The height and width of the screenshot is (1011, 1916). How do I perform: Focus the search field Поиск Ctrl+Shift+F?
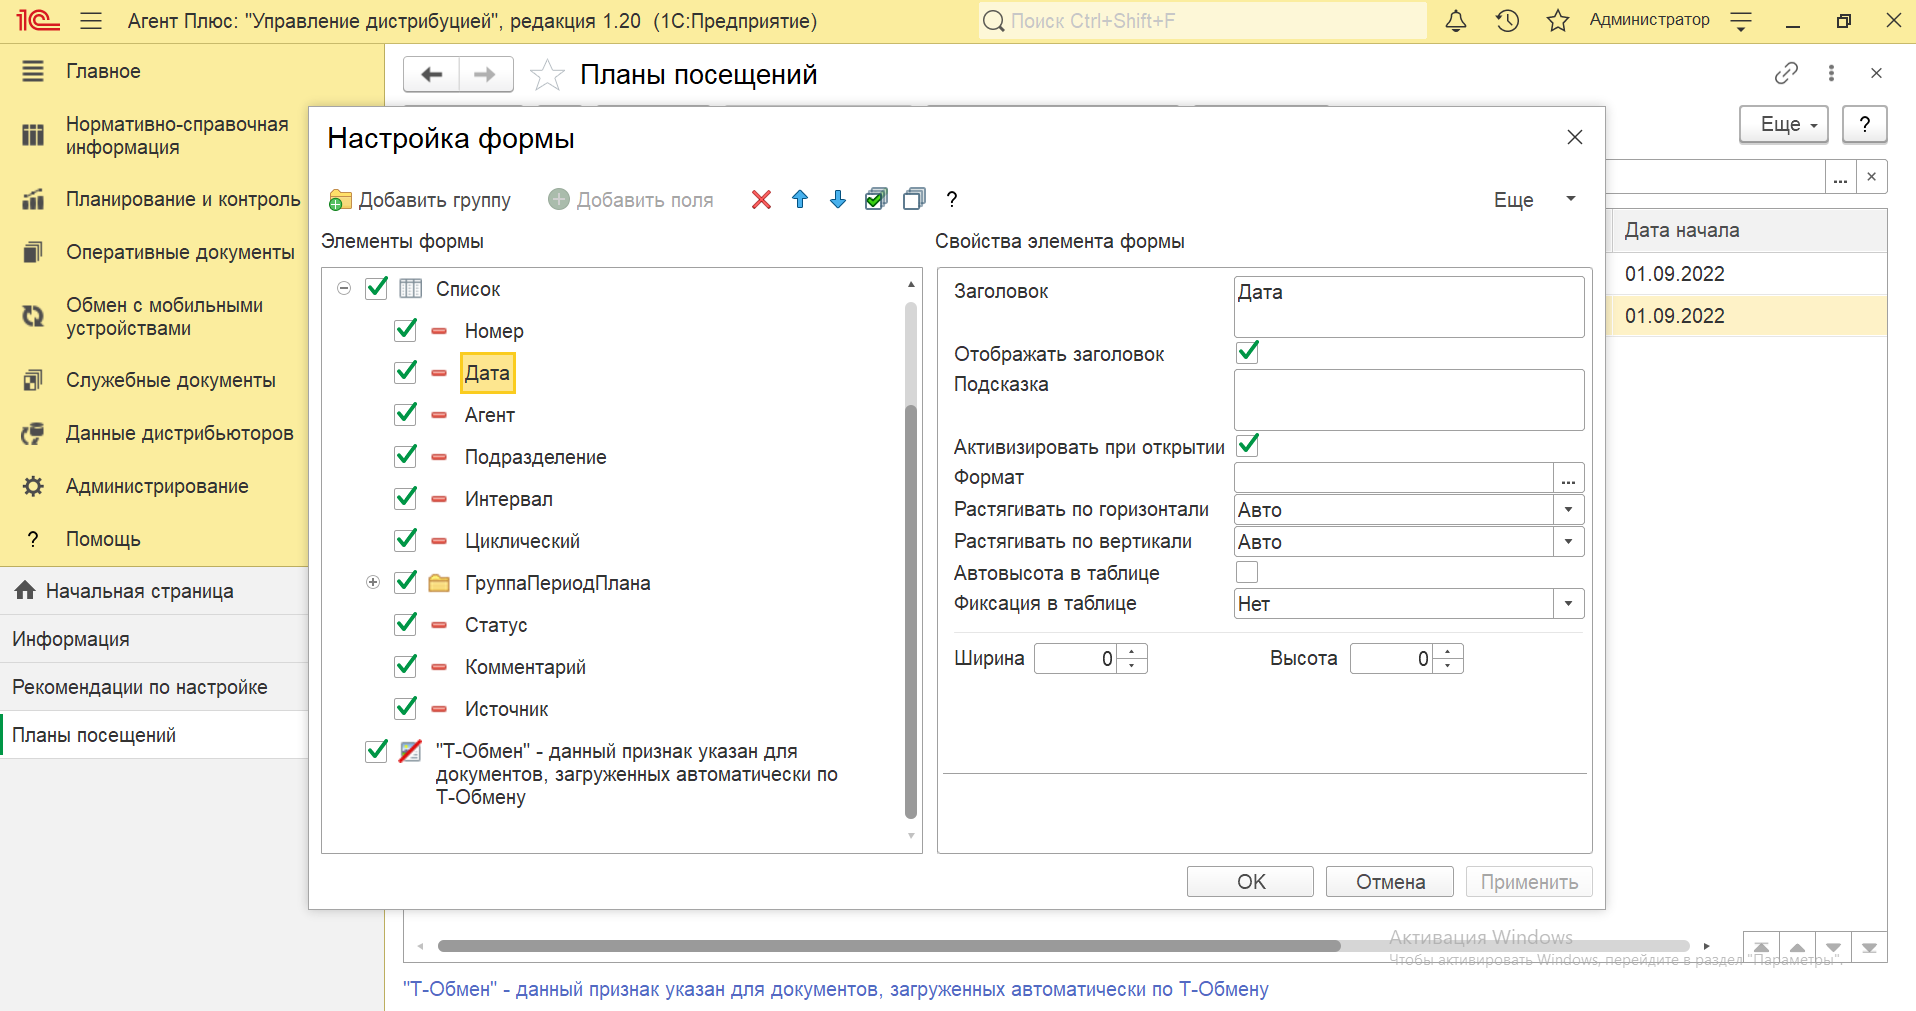tap(1203, 21)
